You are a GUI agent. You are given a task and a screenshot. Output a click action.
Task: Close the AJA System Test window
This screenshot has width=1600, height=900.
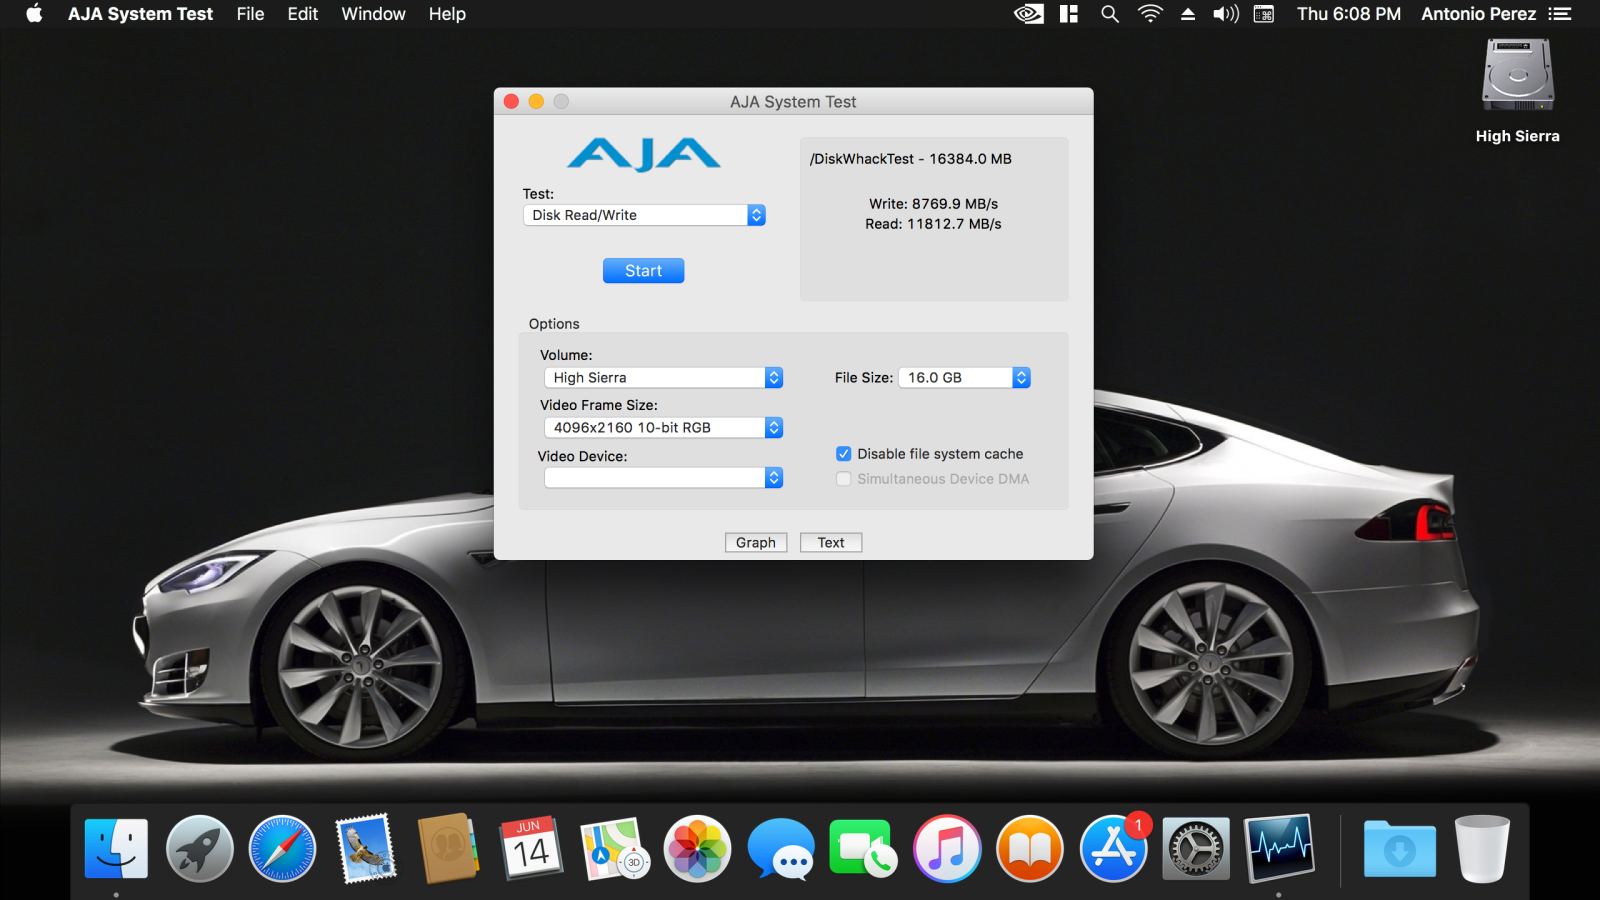(x=511, y=101)
